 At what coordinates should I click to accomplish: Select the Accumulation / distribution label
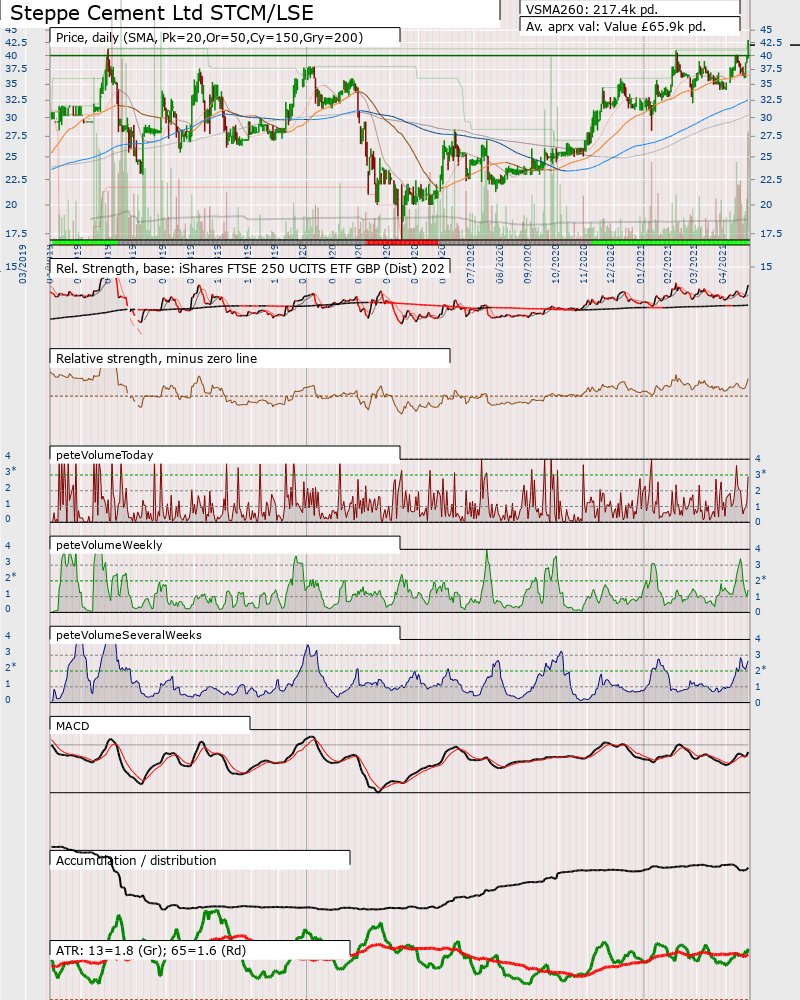136,860
